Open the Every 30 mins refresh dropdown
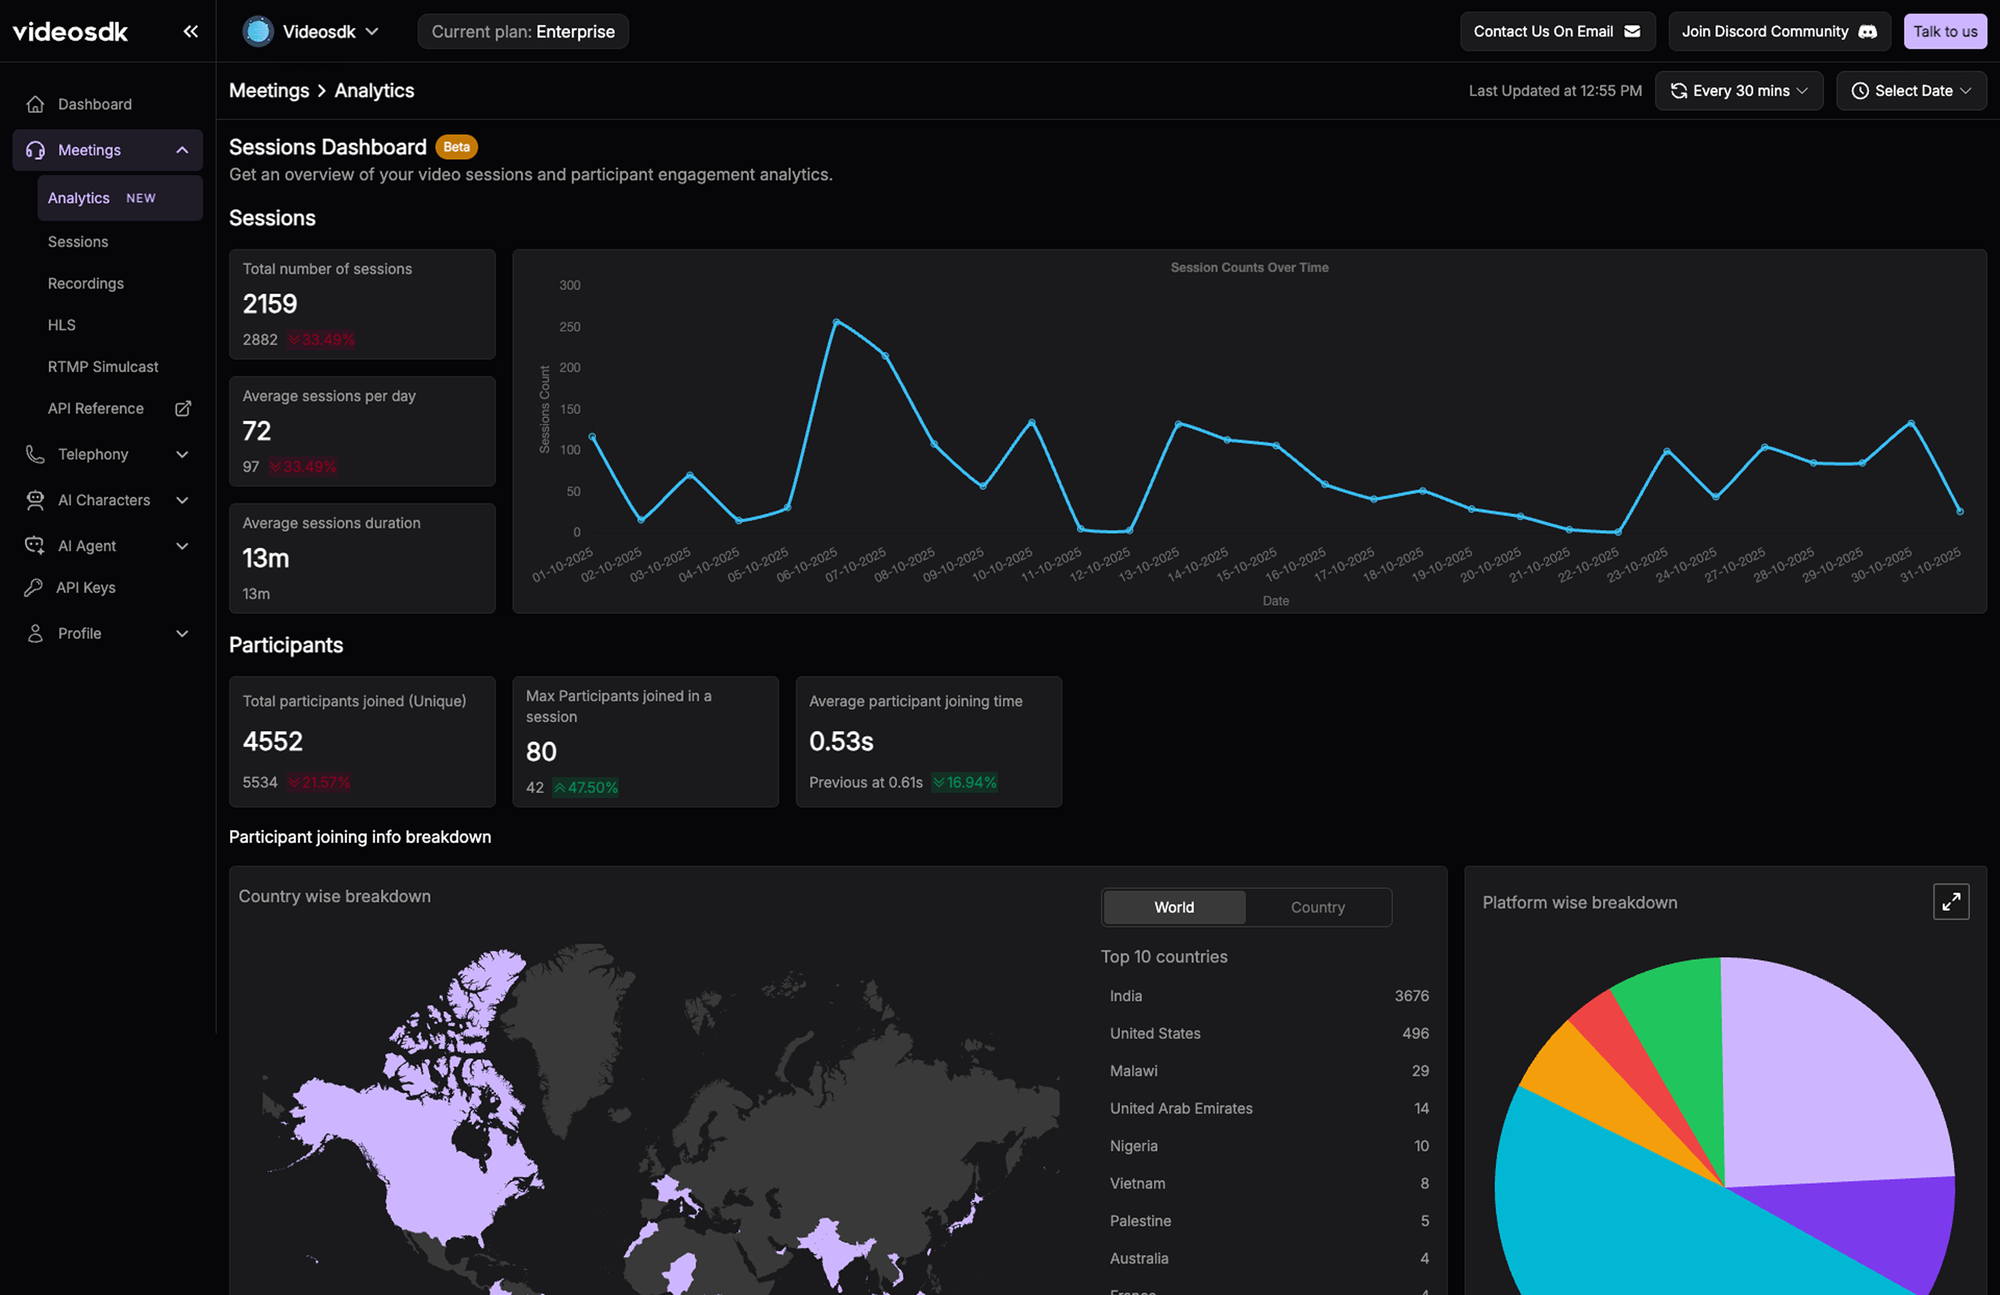 [1739, 91]
